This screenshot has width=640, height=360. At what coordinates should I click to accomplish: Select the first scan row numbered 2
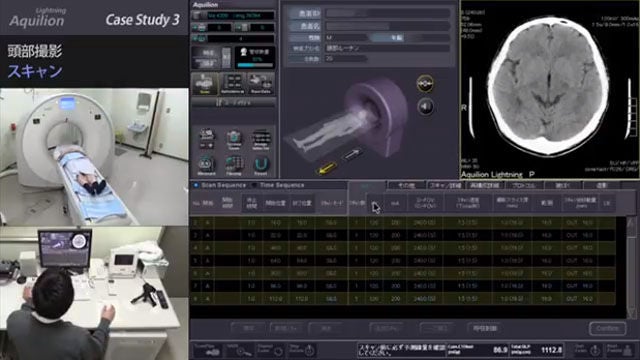pyautogui.click(x=403, y=222)
